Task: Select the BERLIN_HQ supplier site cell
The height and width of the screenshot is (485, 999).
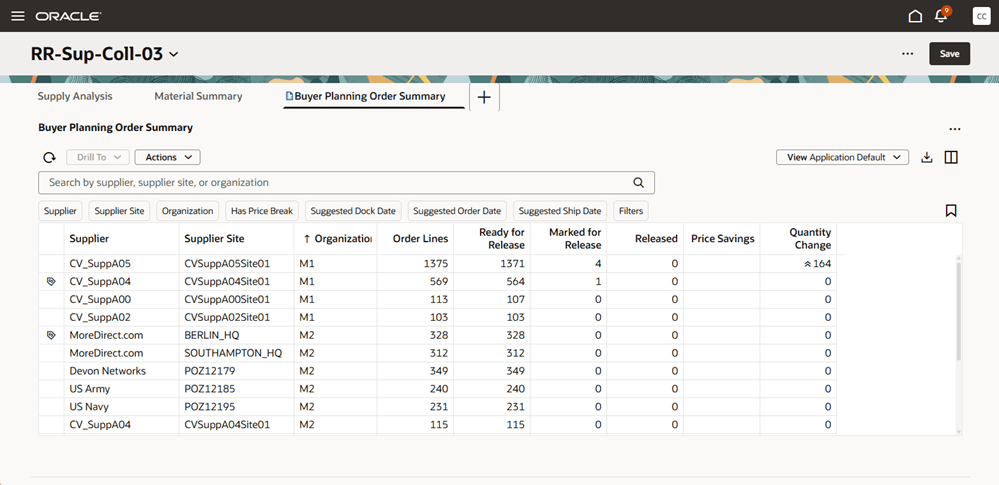Action: [x=236, y=335]
